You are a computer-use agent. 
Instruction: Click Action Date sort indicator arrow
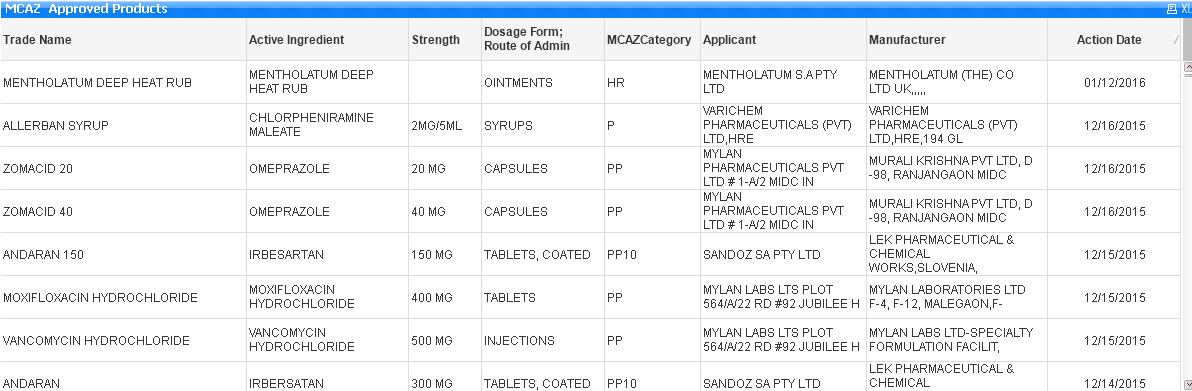1176,40
